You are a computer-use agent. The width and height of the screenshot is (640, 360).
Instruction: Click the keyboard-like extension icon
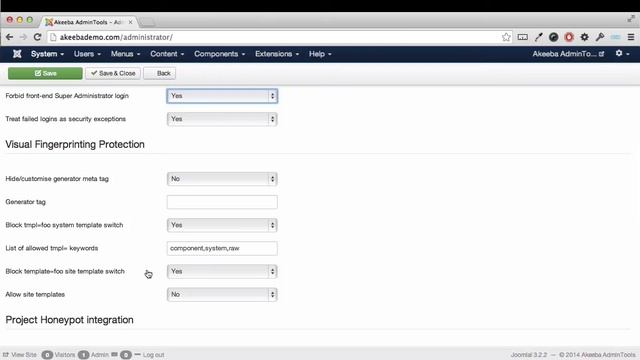(522, 37)
